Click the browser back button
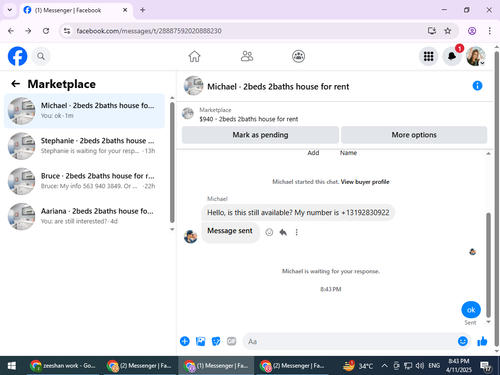500x375 pixels. pyautogui.click(x=11, y=31)
